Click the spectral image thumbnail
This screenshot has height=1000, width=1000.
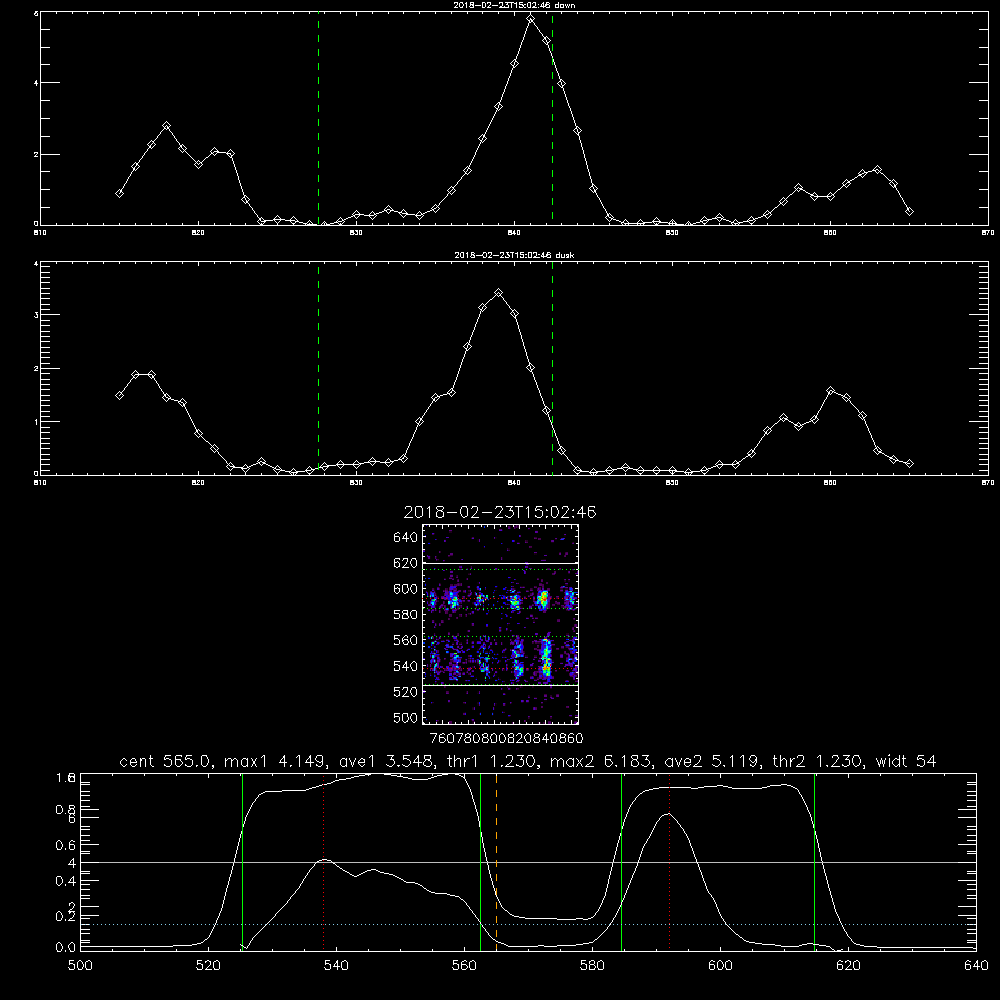click(x=501, y=624)
